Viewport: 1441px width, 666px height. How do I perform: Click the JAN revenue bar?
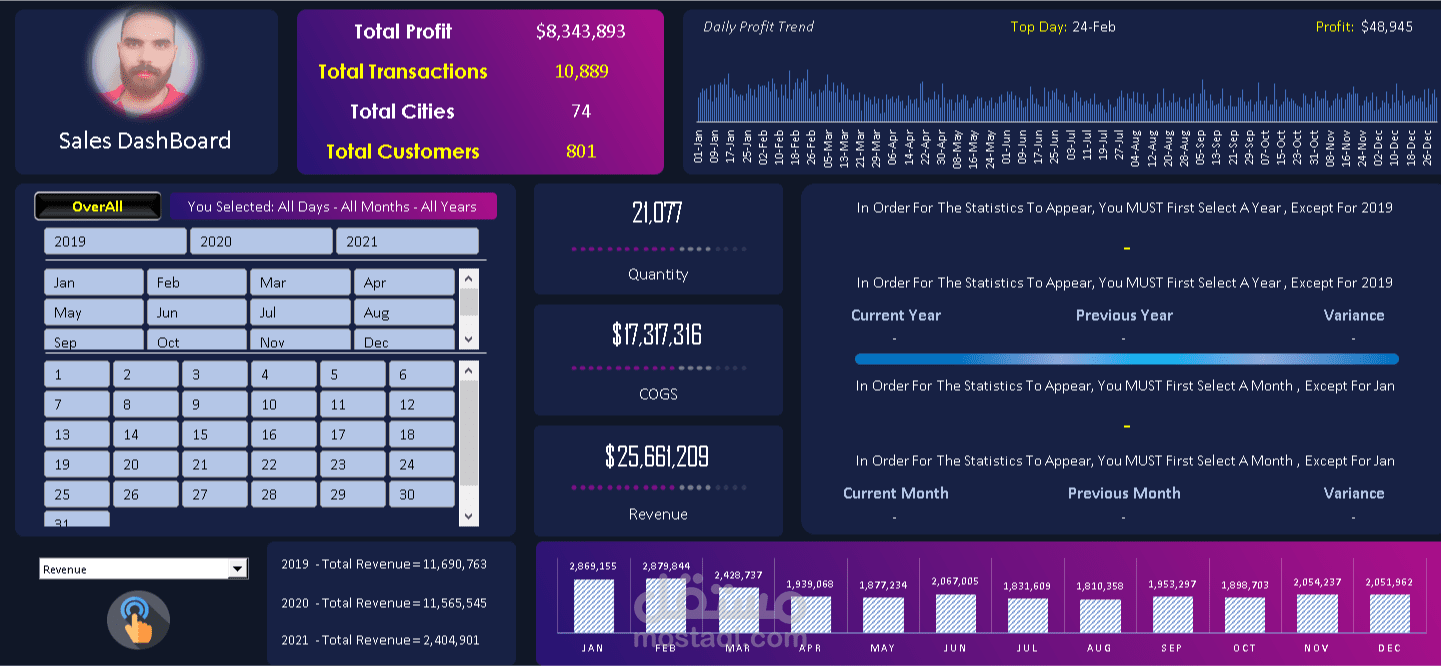click(593, 605)
